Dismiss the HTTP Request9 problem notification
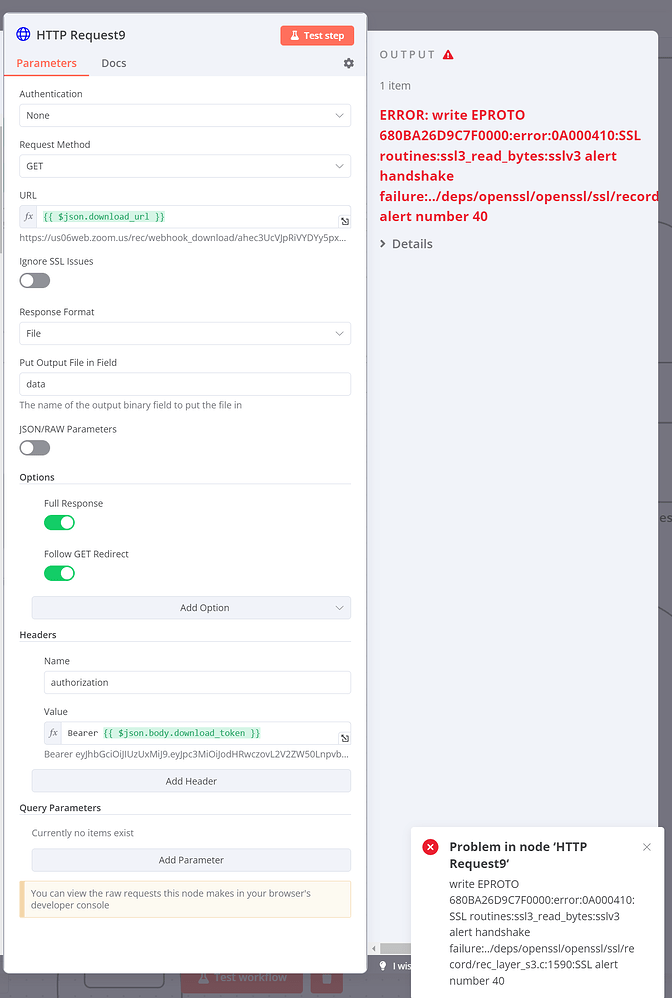 coord(647,847)
